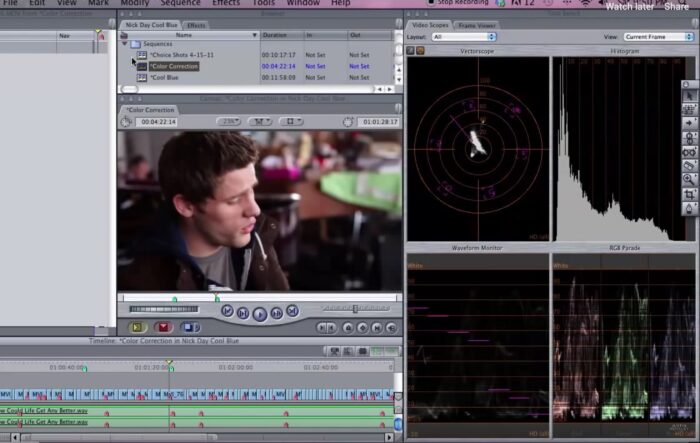Select the Track Select forward tool
The width and height of the screenshot is (700, 443).
(x=689, y=123)
